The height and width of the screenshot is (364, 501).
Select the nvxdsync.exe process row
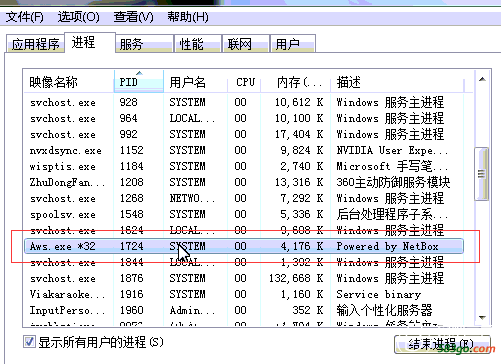[244, 150]
